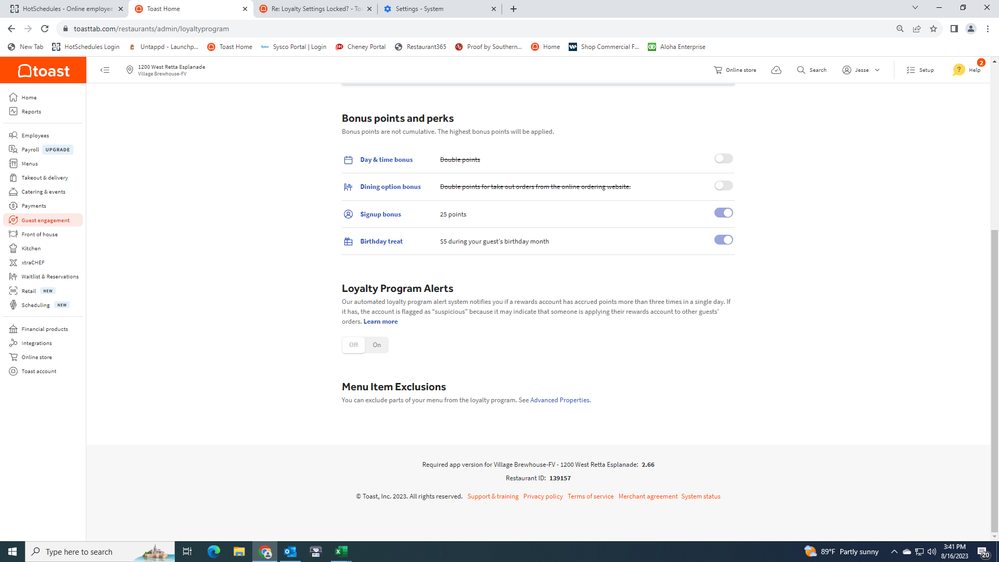Click the cloud publish icon
The image size is (999, 562).
click(x=776, y=70)
